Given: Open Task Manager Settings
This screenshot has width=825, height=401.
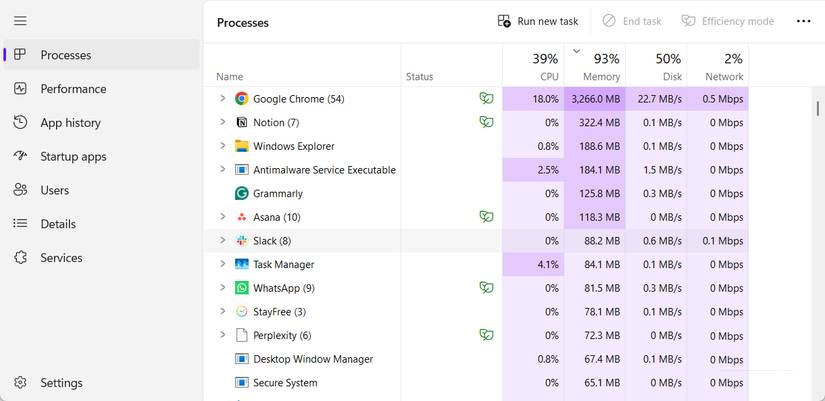Looking at the screenshot, I should [x=102, y=383].
